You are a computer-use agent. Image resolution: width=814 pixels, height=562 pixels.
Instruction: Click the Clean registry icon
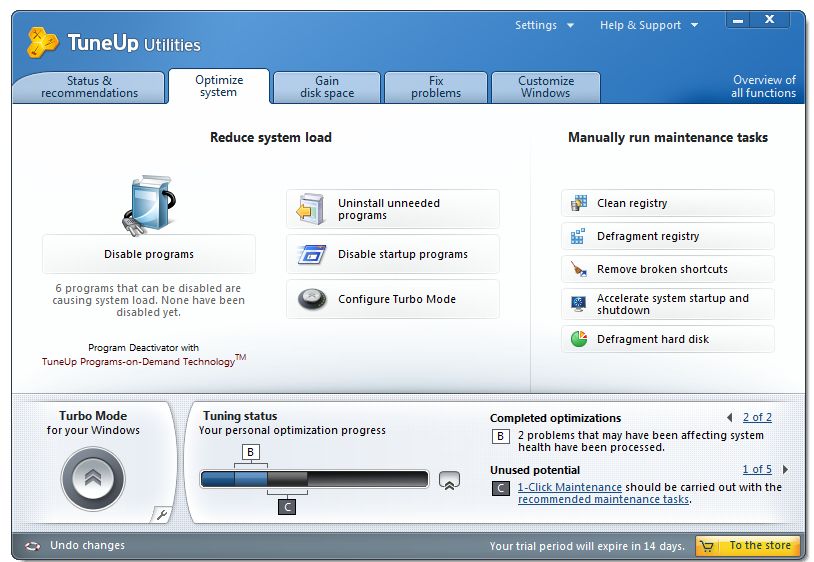click(579, 203)
